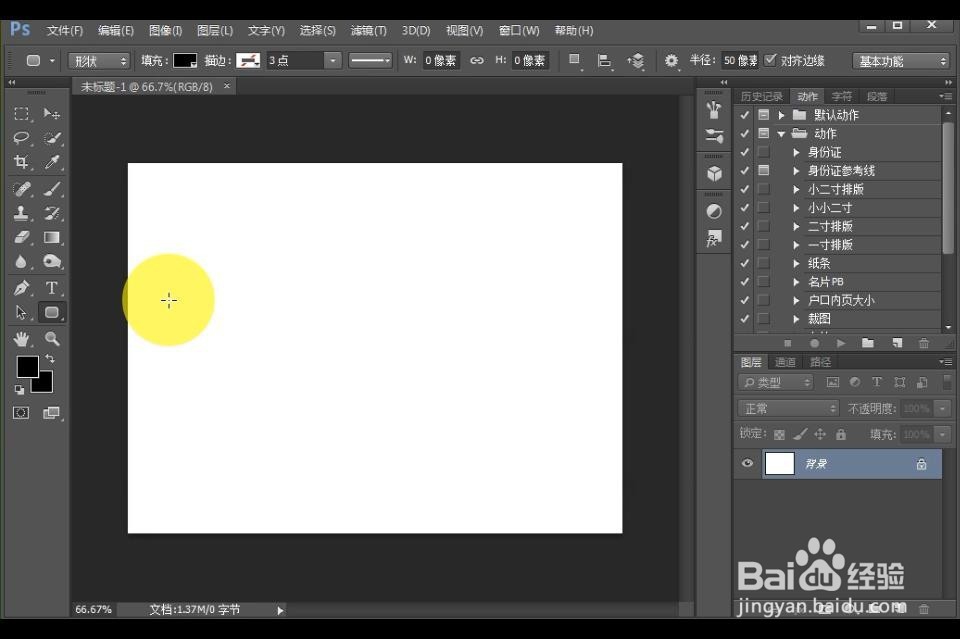The image size is (960, 639).
Task: Select the History Brush tool
Action: tap(52, 213)
